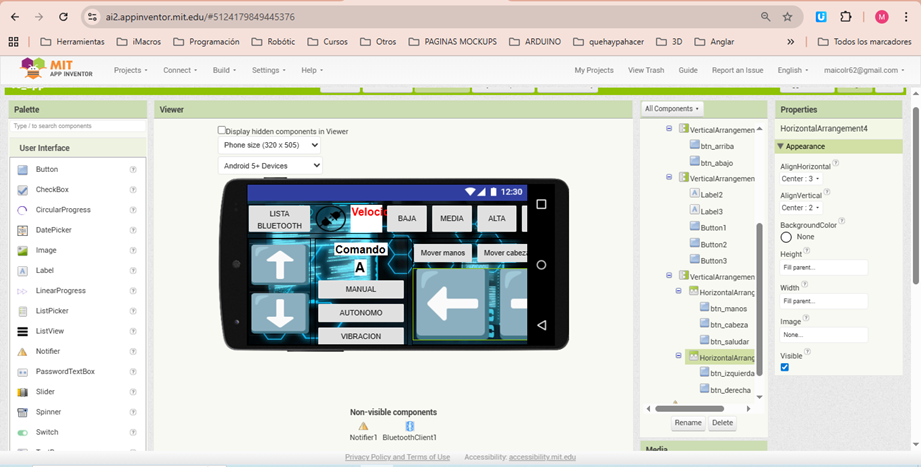This screenshot has height=467, width=921.
Task: Collapse the Appearance properties section
Action: click(x=781, y=146)
